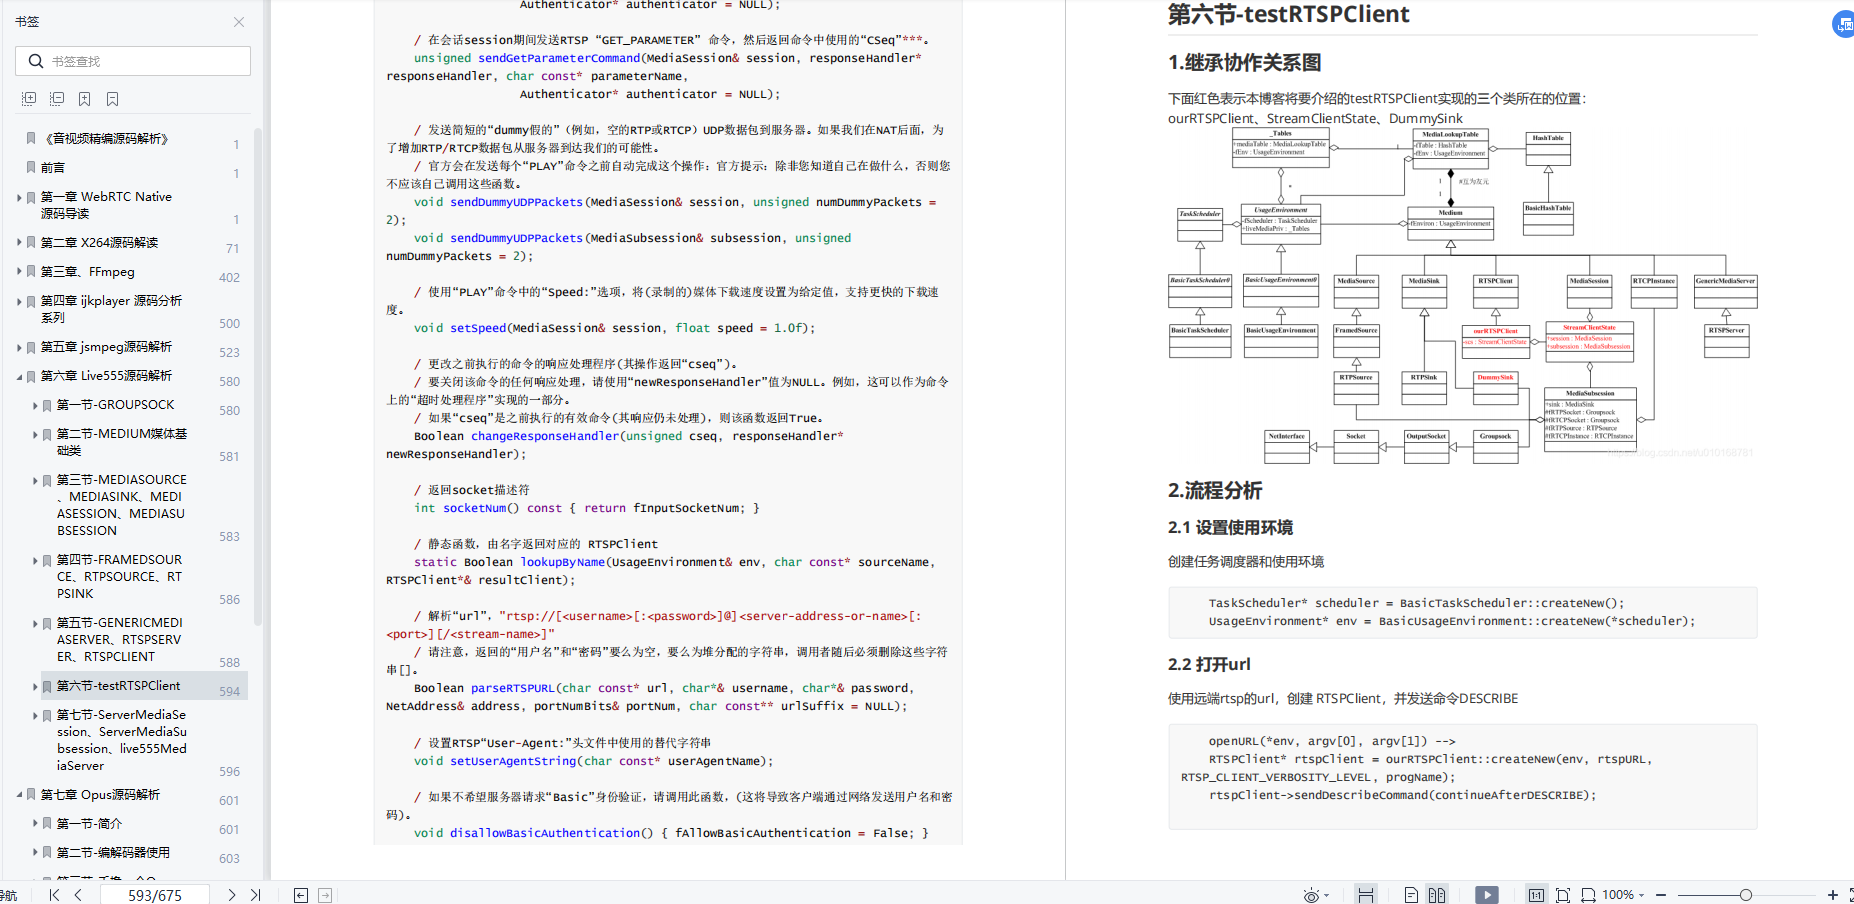Set actual size 1:1 zoom
Screen dimensions: 1854x904
[1536, 895]
